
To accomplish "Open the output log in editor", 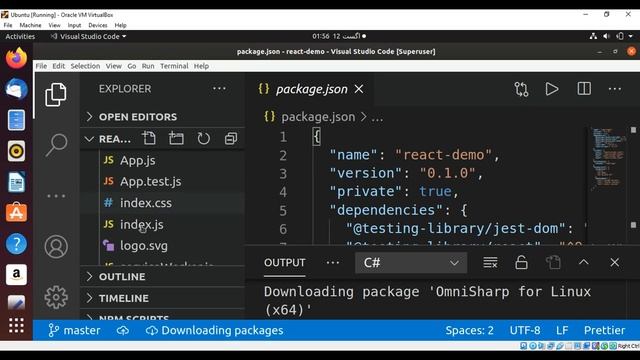I will pyautogui.click(x=553, y=262).
